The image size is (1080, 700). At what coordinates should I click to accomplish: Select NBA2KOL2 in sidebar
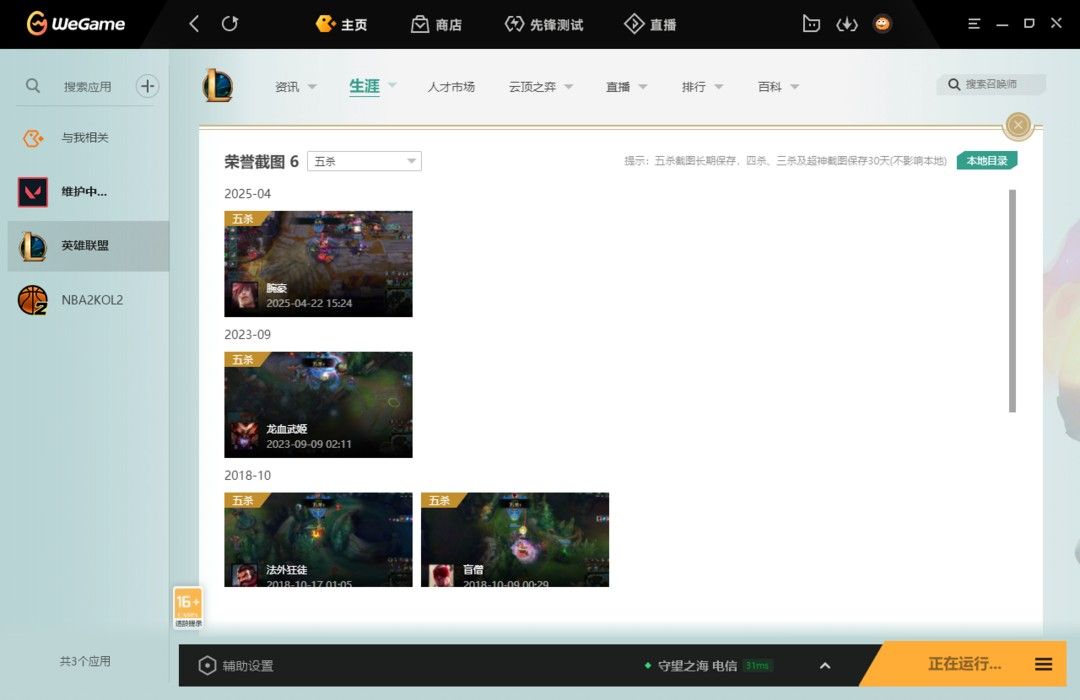[x=88, y=300]
